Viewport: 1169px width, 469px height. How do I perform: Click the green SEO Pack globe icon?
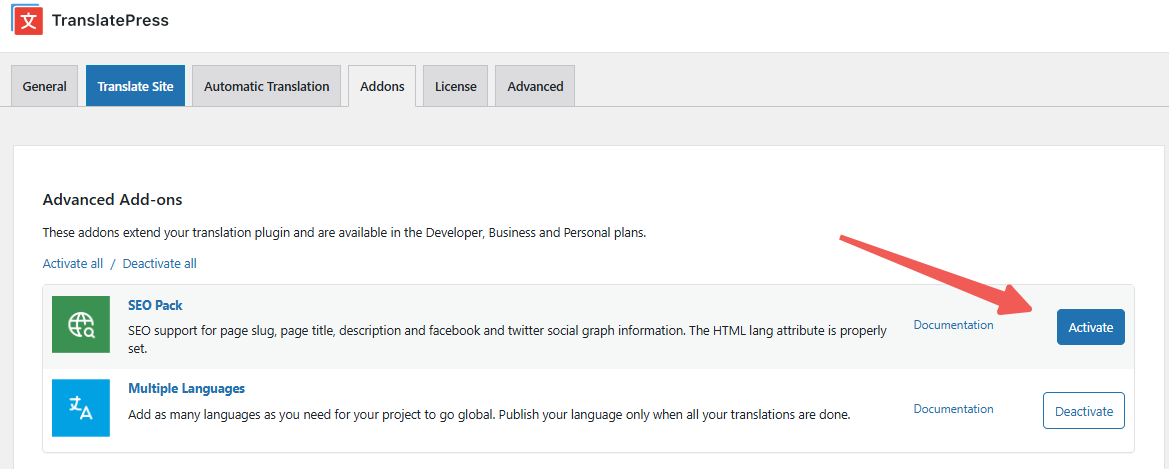pyautogui.click(x=81, y=324)
